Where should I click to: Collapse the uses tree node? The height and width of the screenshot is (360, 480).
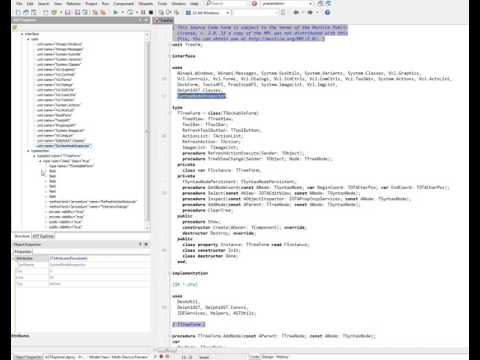(28, 39)
